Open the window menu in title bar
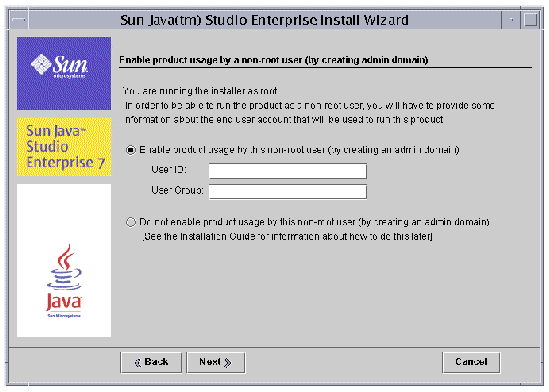The height and width of the screenshot is (392, 549). (x=19, y=20)
